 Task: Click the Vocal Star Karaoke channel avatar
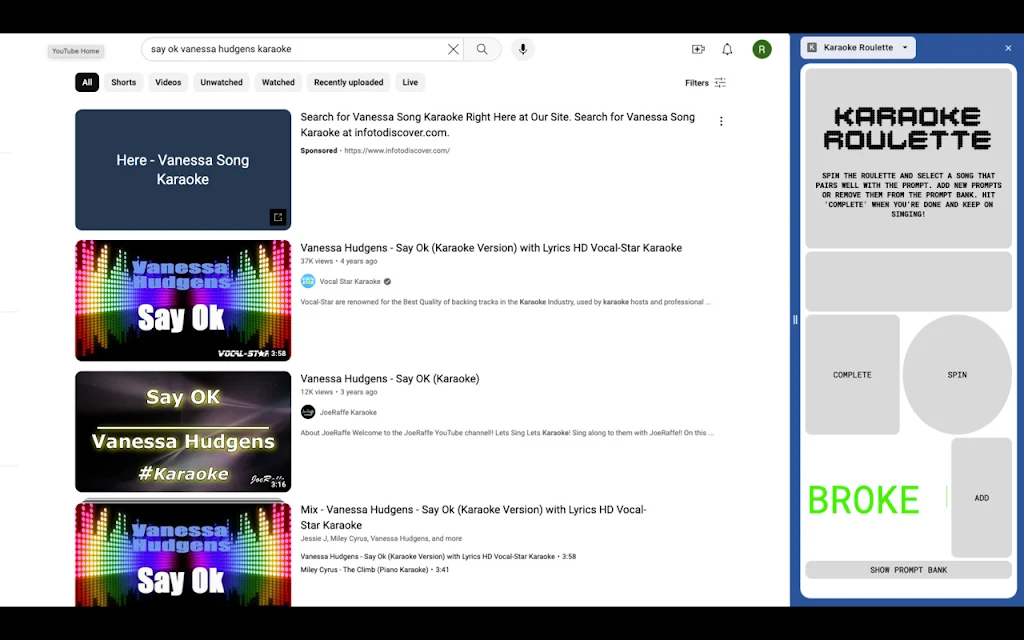(308, 281)
